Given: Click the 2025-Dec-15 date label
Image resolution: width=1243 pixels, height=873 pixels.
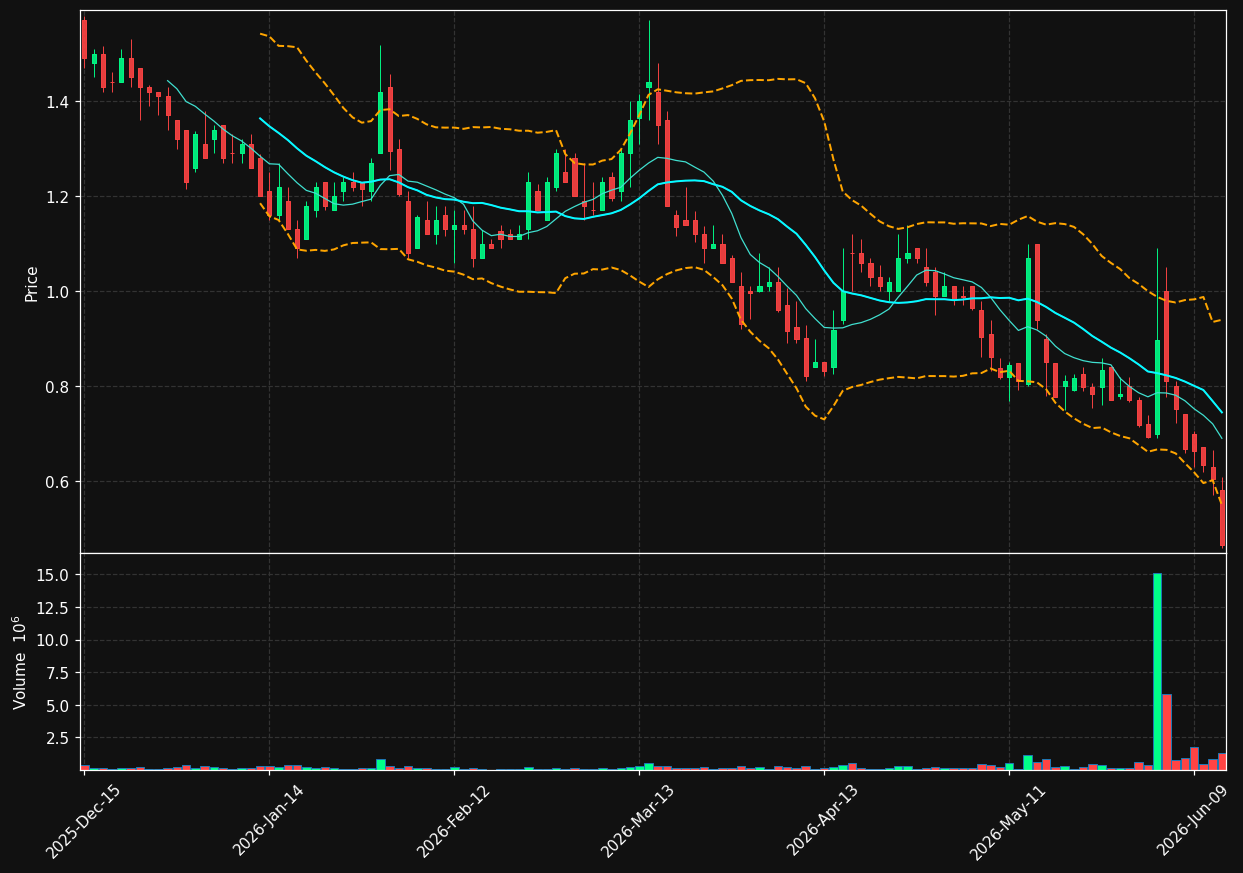Looking at the screenshot, I should (83, 821).
